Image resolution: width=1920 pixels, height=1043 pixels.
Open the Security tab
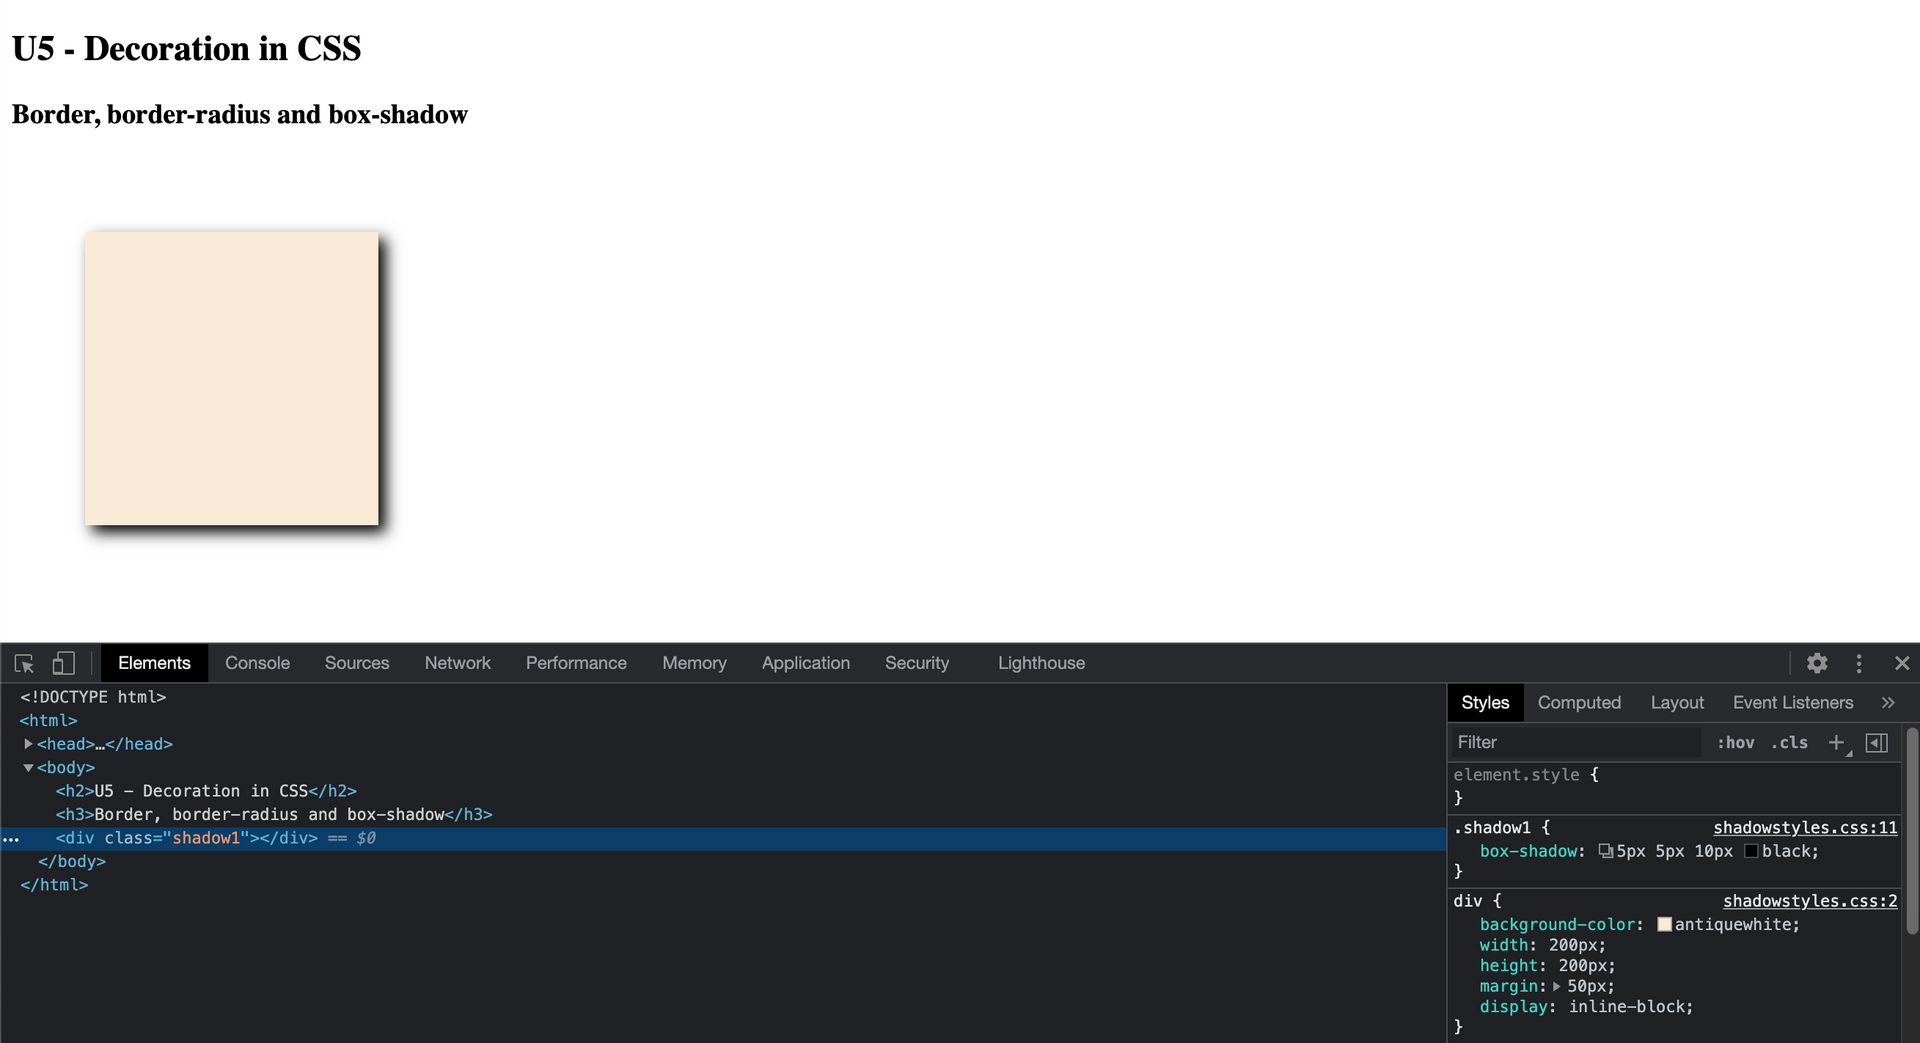(x=916, y=663)
